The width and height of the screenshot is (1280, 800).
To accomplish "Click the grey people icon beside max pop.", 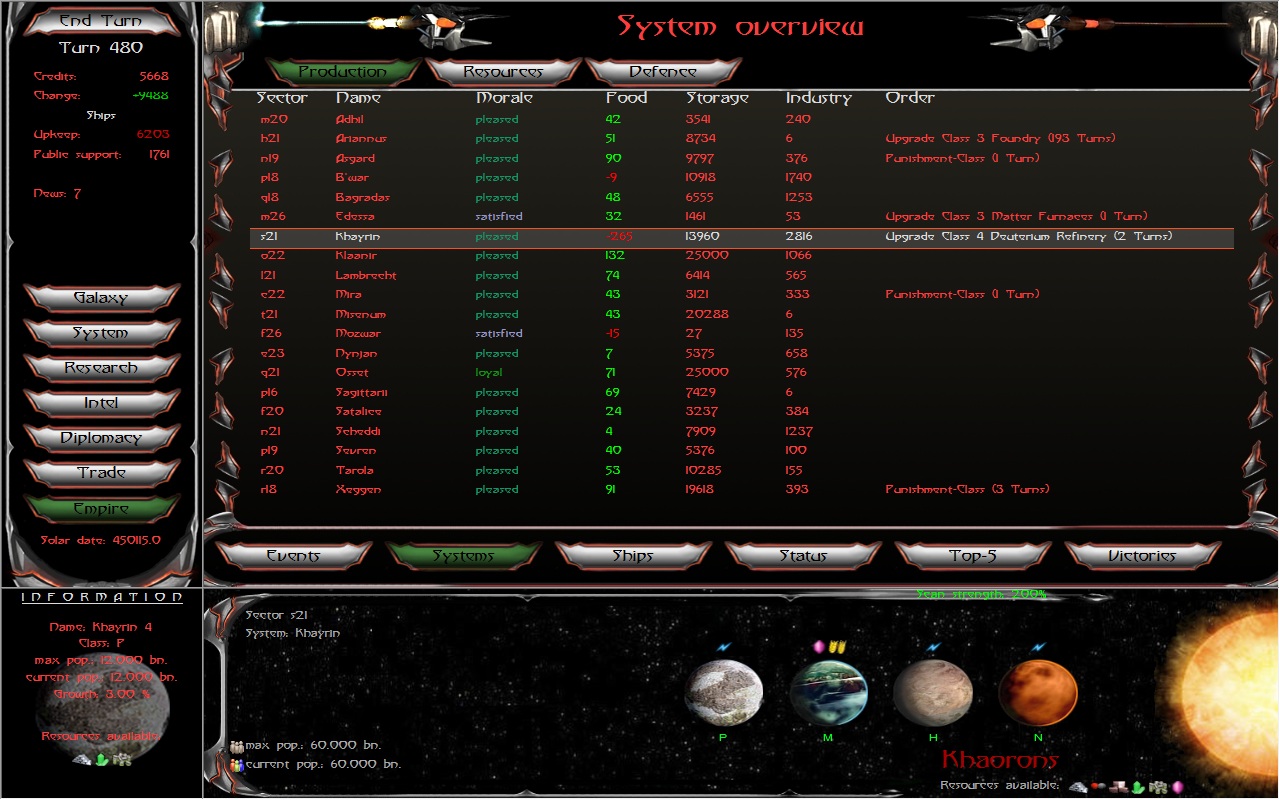I will pos(237,746).
